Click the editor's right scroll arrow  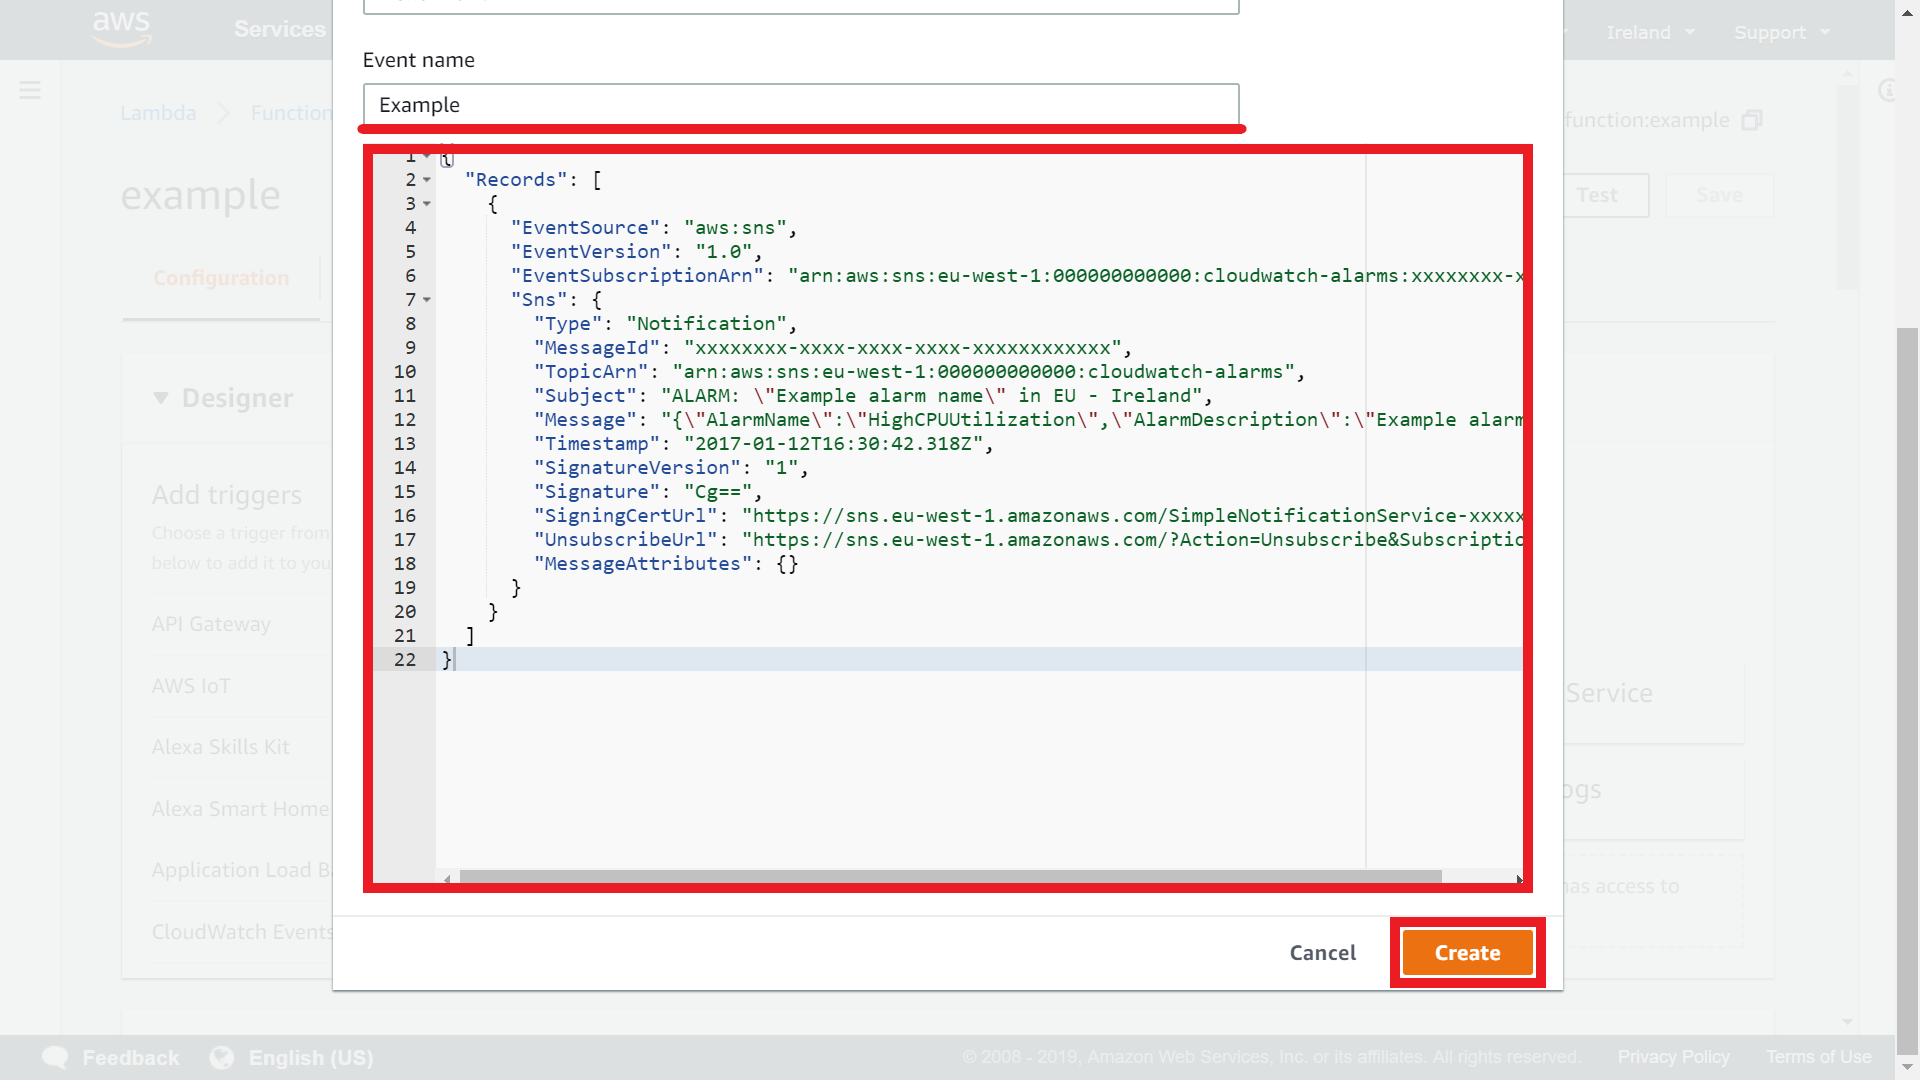[x=1518, y=879]
